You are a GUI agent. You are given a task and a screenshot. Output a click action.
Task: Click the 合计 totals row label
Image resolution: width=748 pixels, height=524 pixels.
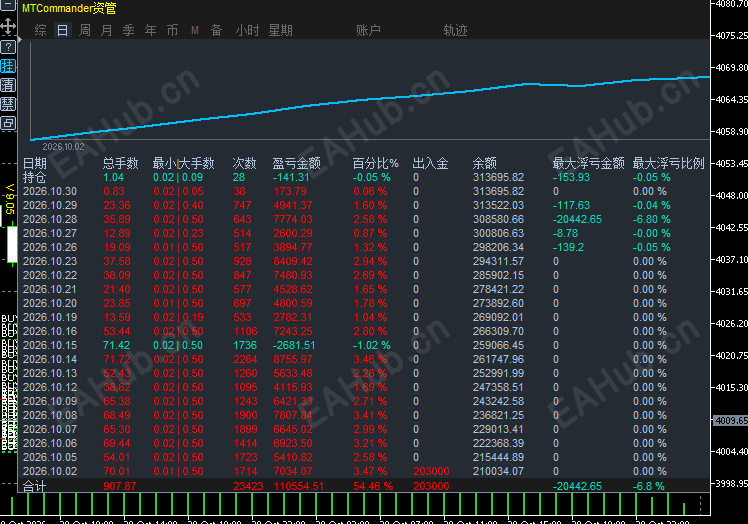pos(35,486)
